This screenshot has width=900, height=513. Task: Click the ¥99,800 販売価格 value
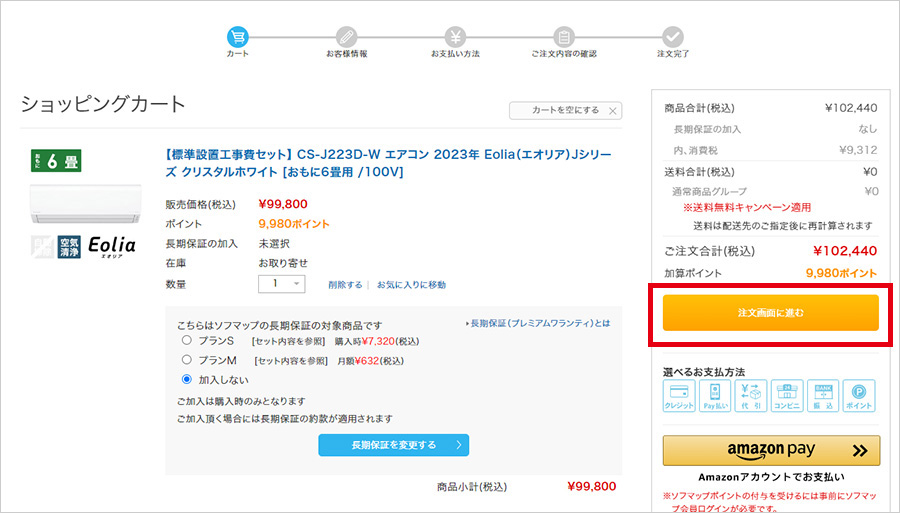coord(283,204)
